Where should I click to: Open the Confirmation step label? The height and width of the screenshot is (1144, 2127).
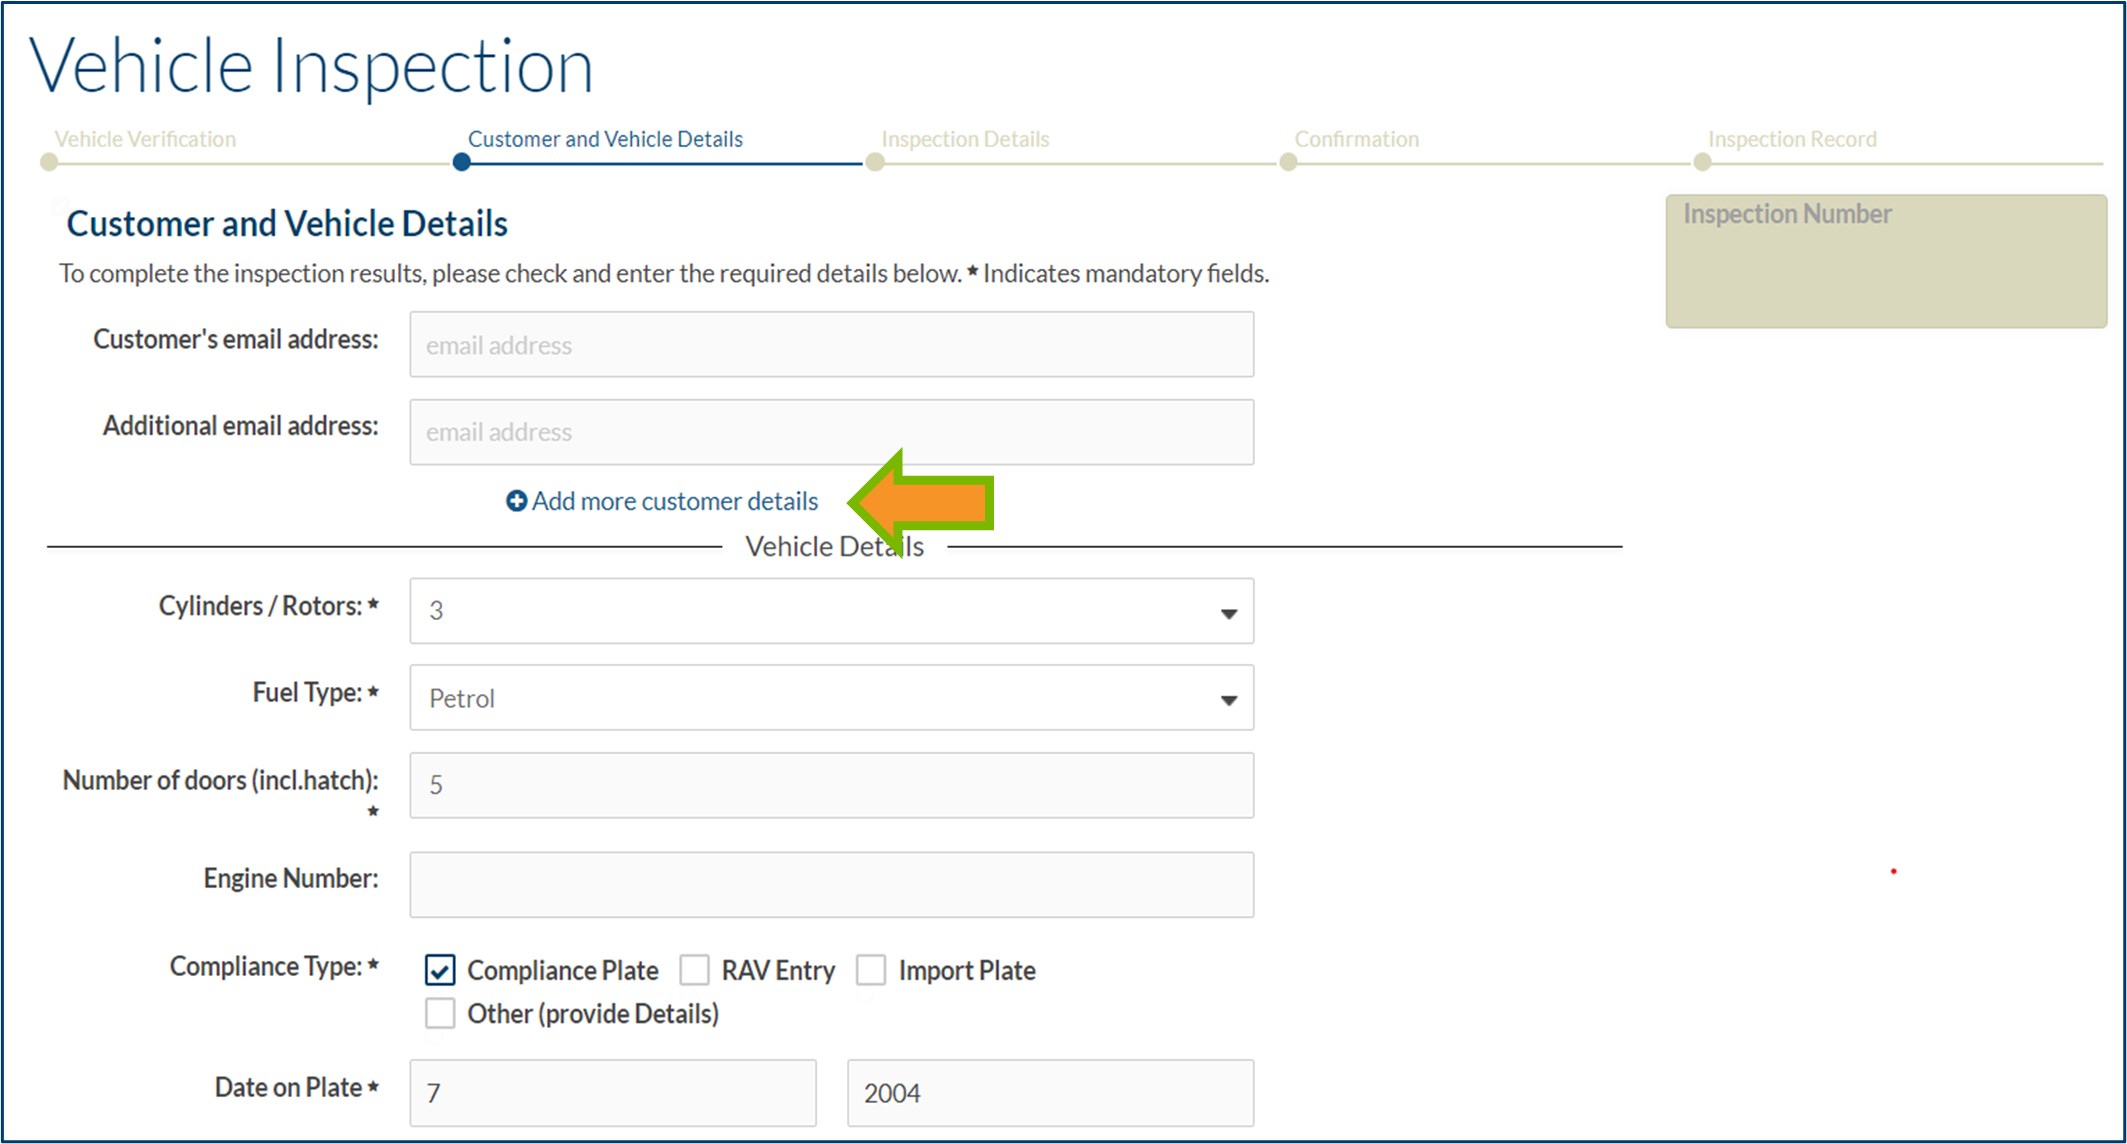coord(1356,139)
